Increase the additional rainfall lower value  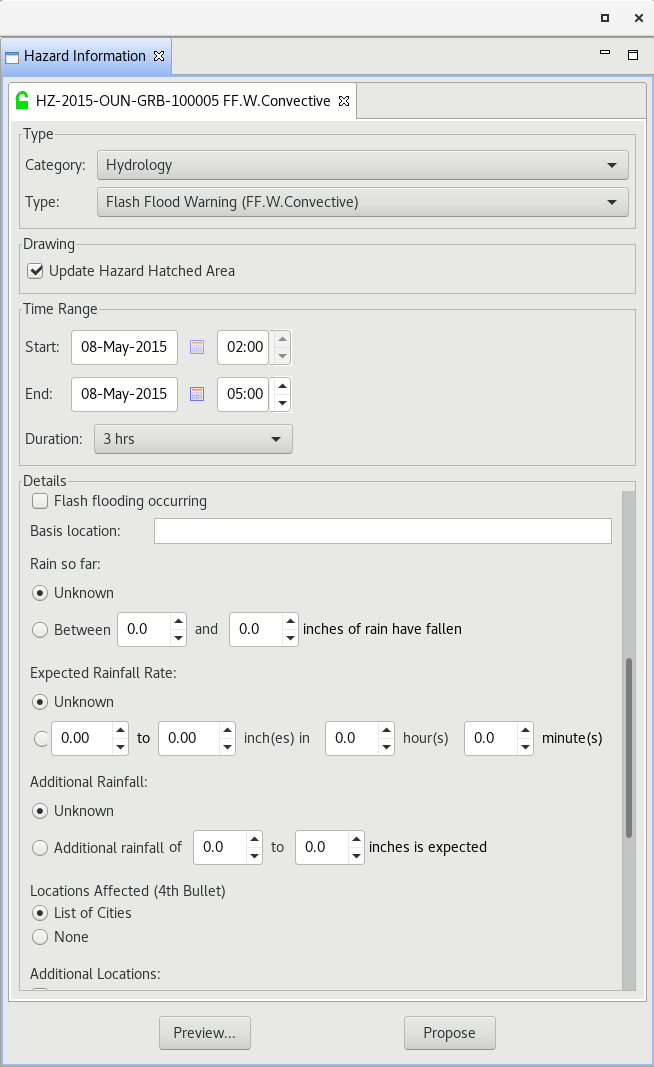click(255, 839)
